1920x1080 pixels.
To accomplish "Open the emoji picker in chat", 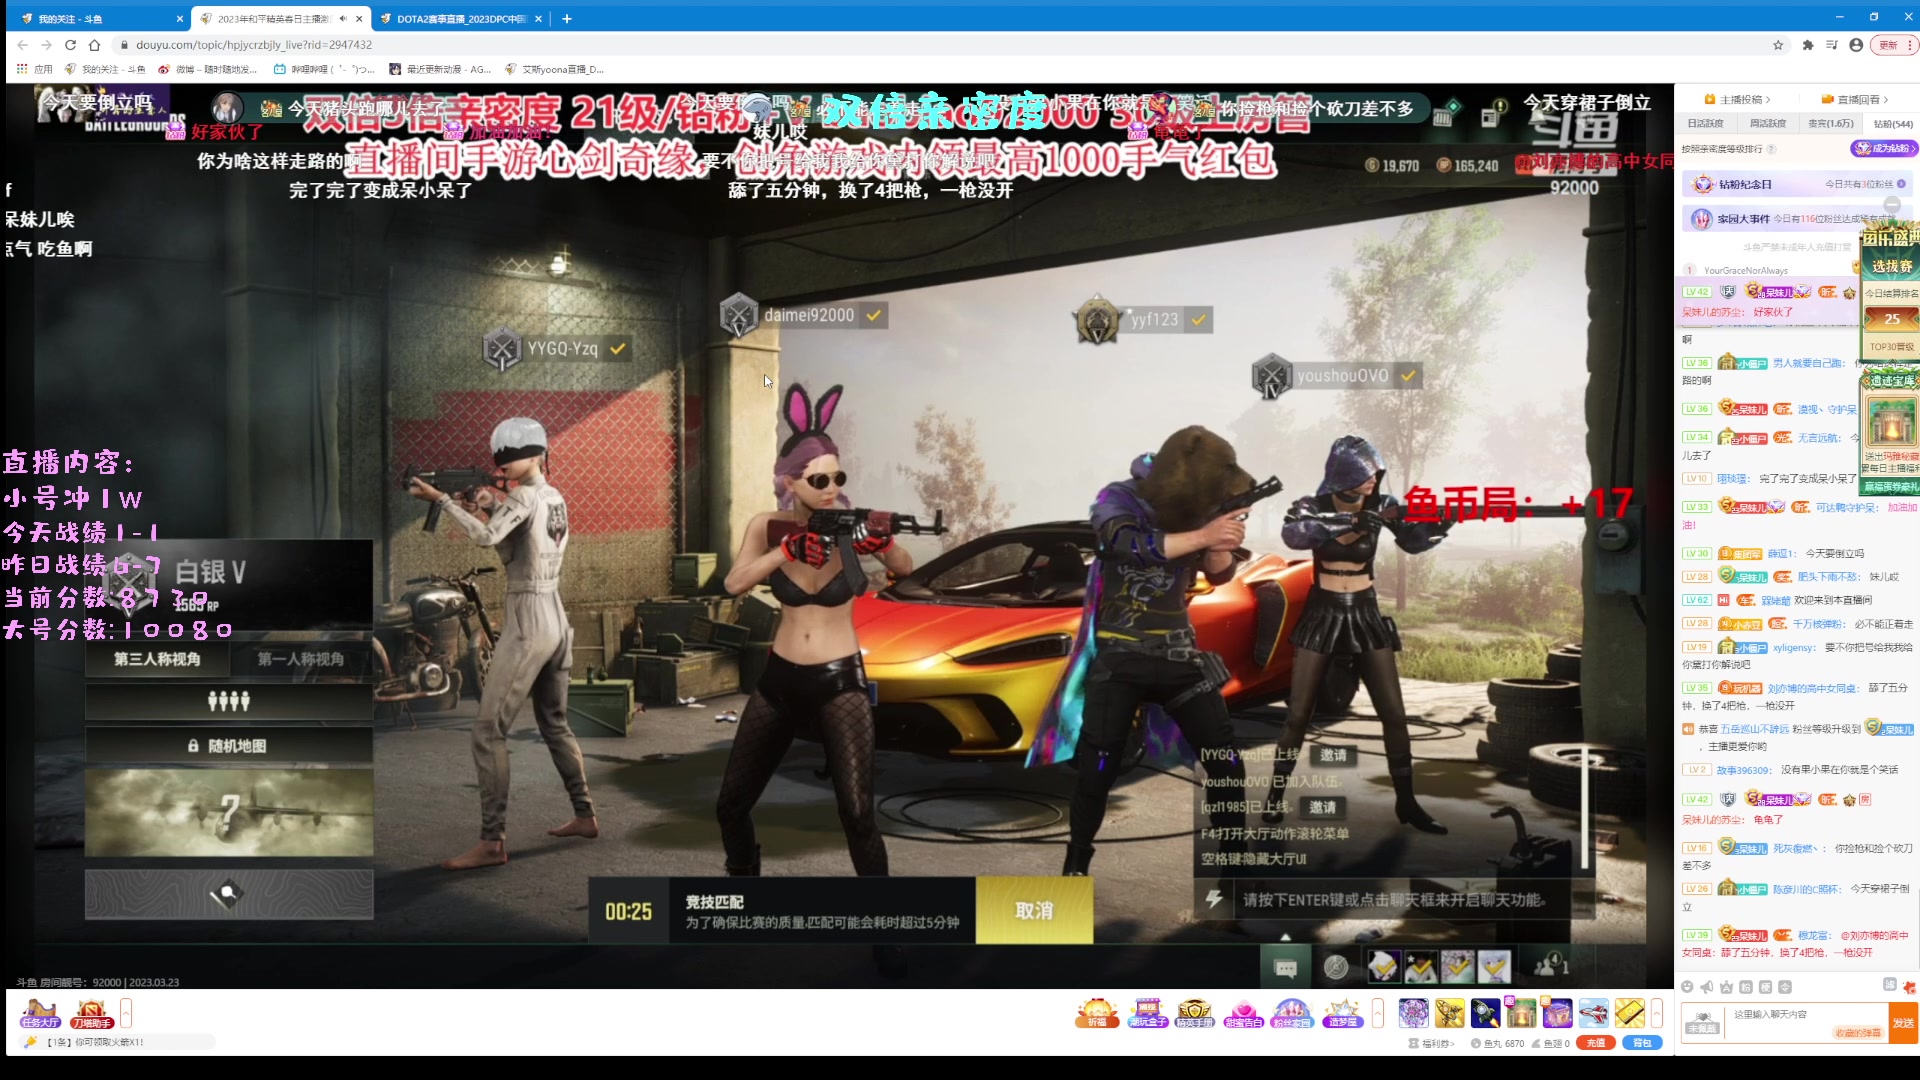I will tap(1687, 987).
